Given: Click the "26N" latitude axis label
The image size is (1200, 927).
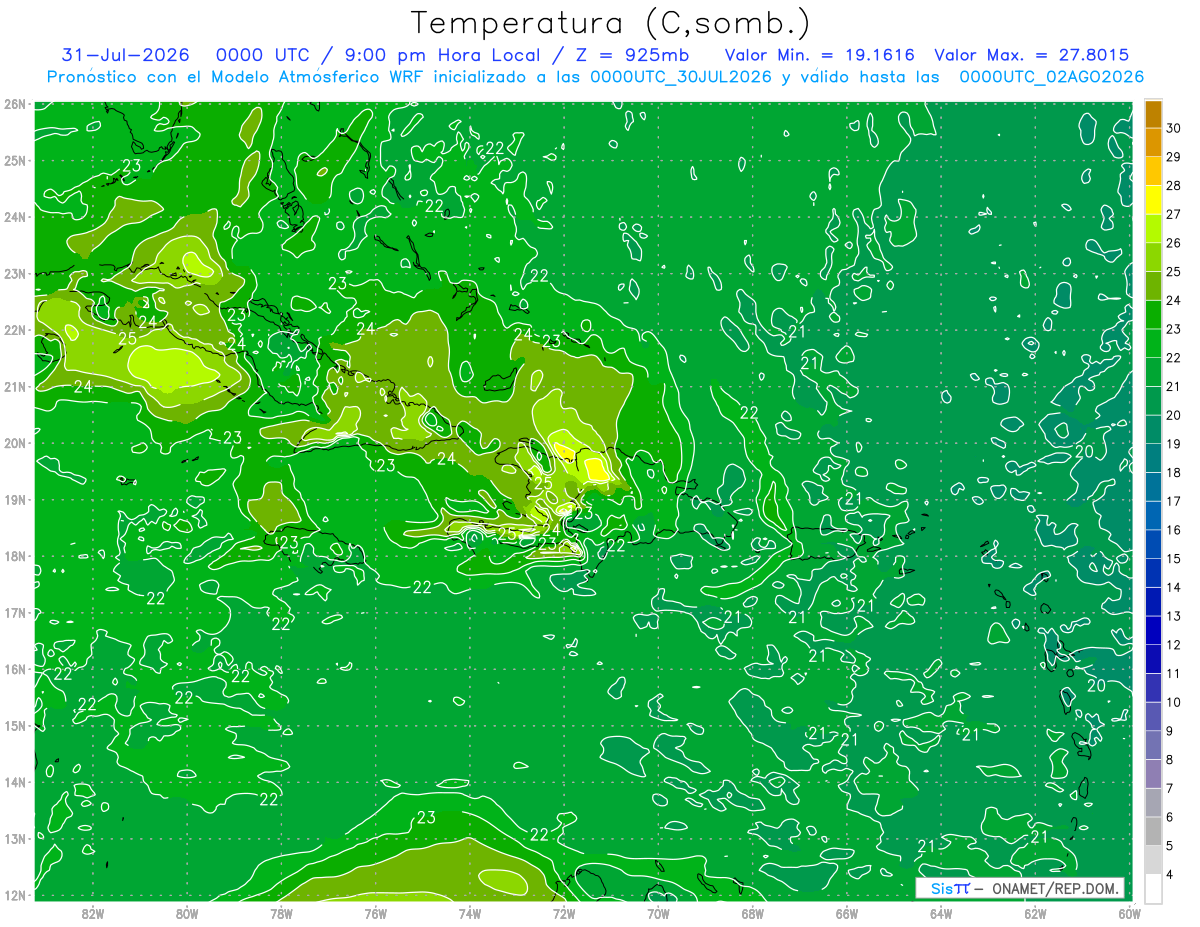Looking at the screenshot, I should coord(15,104).
